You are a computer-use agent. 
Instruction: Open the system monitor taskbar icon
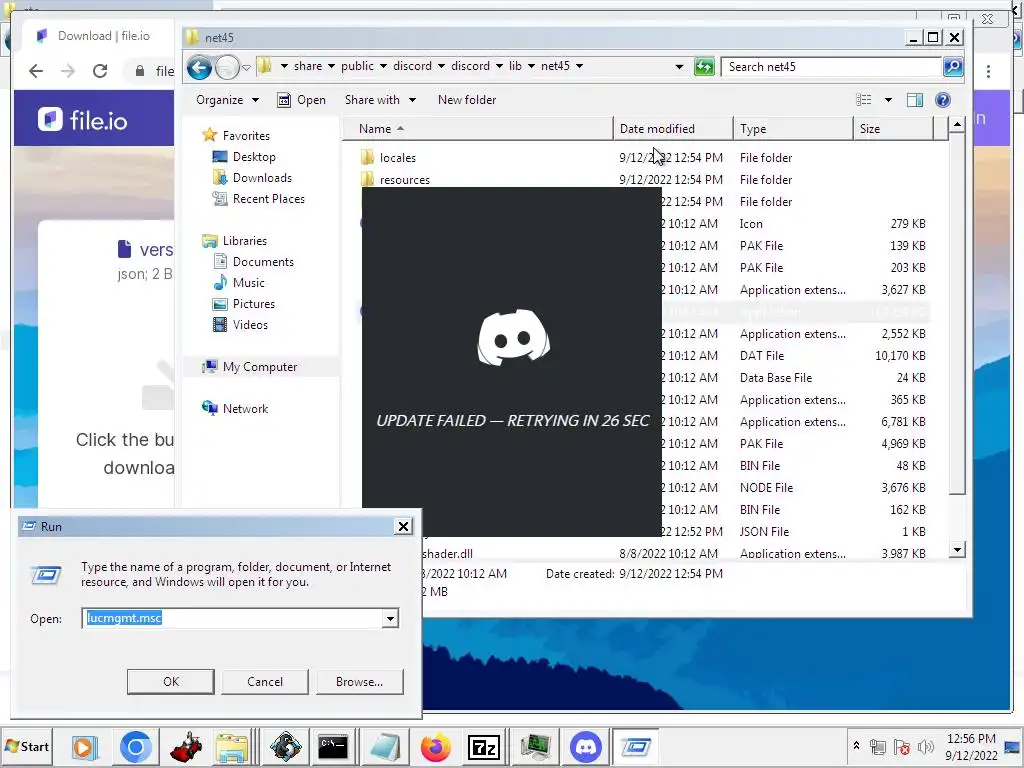click(536, 746)
